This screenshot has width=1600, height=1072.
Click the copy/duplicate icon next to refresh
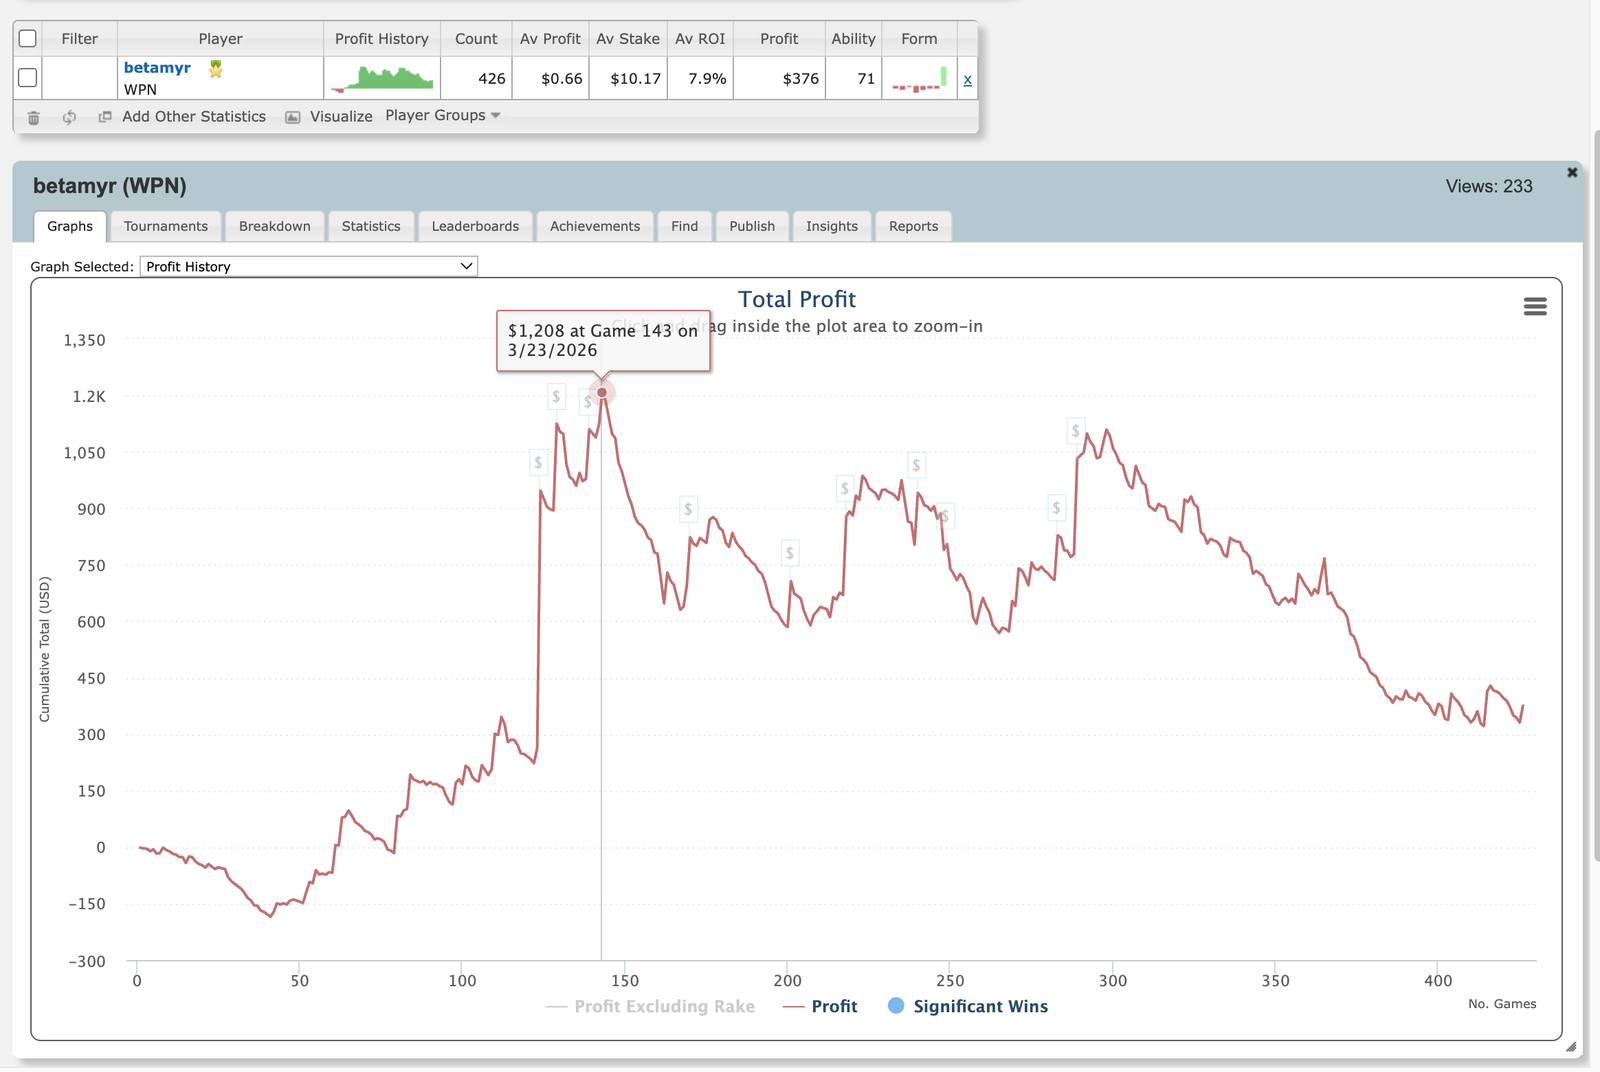click(x=103, y=117)
